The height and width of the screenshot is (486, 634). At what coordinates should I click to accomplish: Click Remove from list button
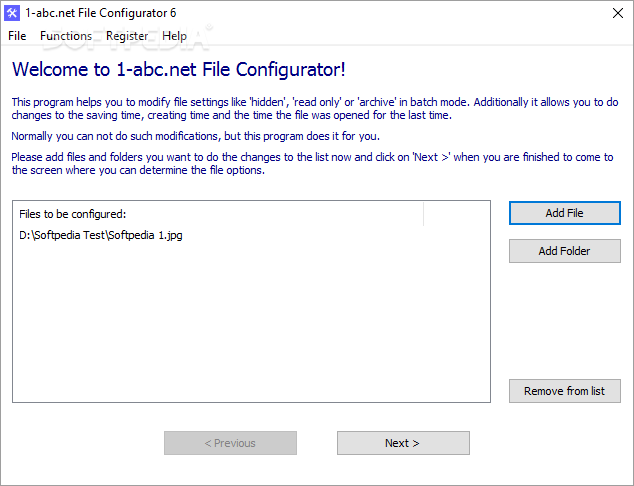(564, 391)
